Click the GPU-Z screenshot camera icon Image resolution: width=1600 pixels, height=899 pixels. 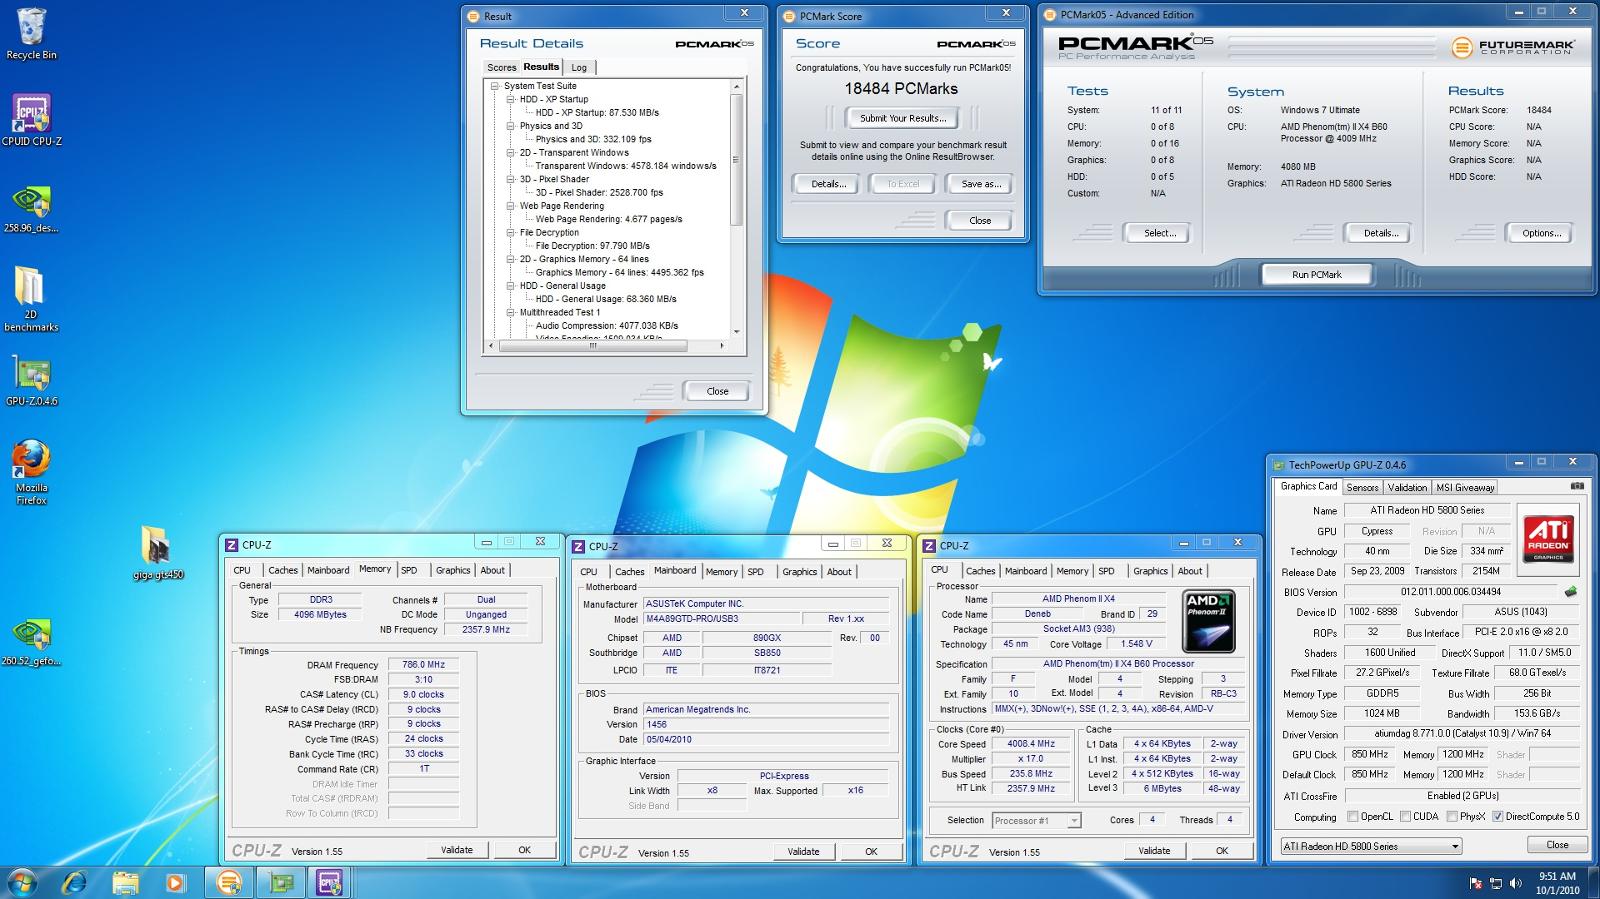(x=1577, y=486)
